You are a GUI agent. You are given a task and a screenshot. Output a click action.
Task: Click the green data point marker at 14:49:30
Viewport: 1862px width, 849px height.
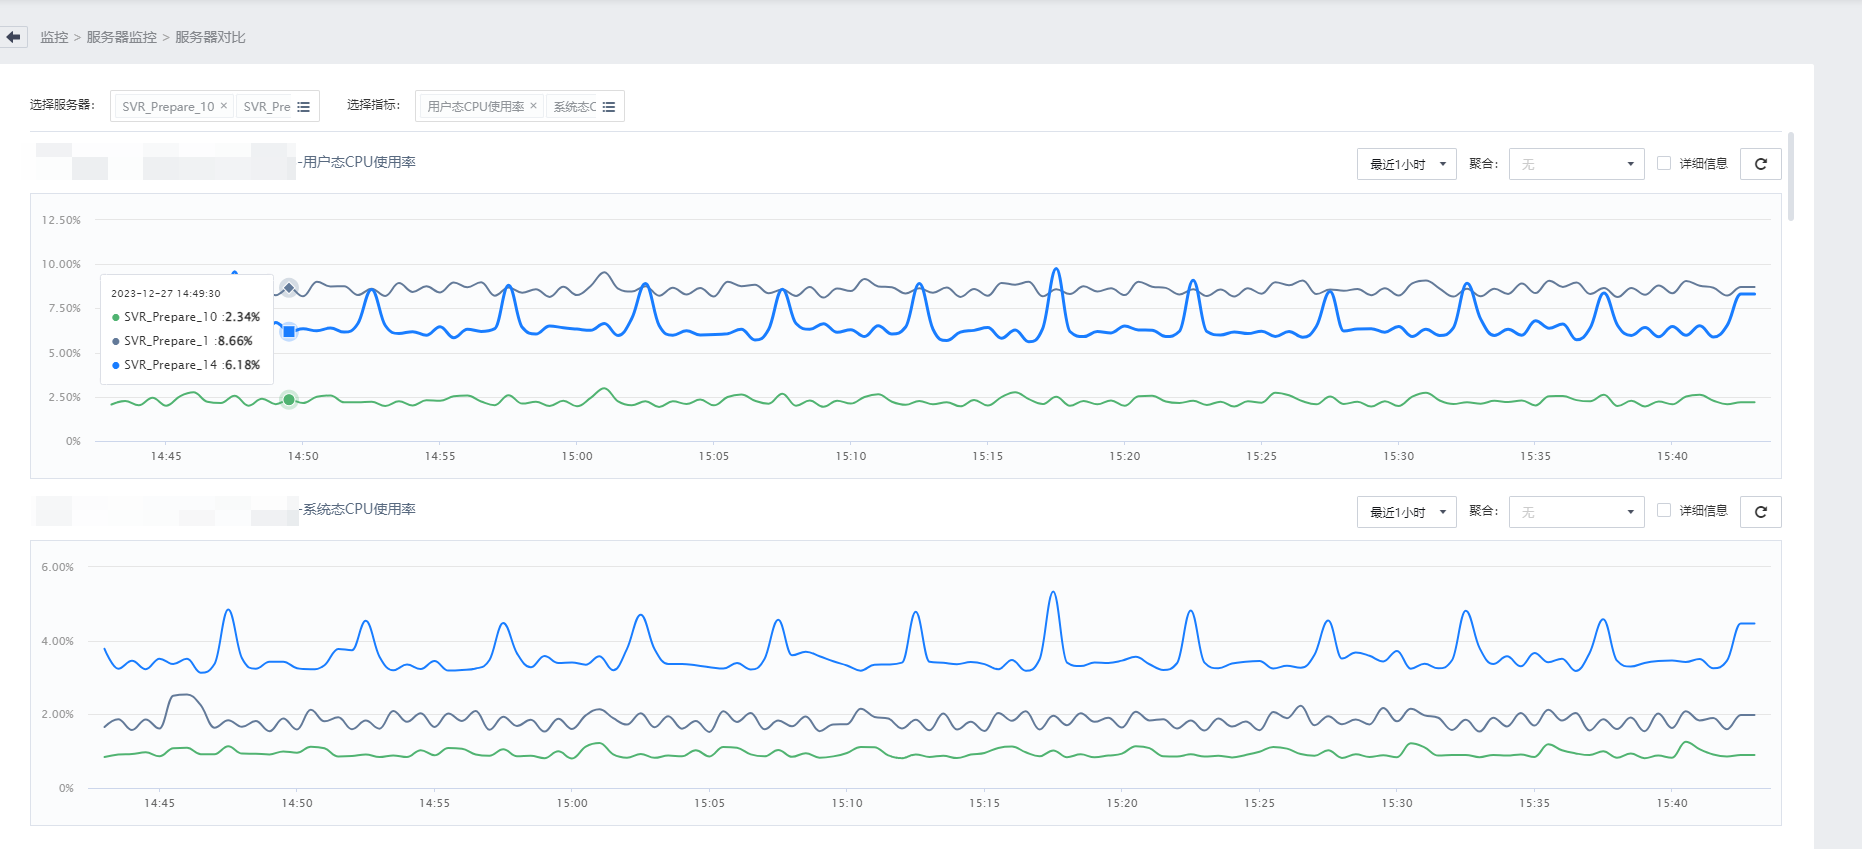click(x=289, y=400)
